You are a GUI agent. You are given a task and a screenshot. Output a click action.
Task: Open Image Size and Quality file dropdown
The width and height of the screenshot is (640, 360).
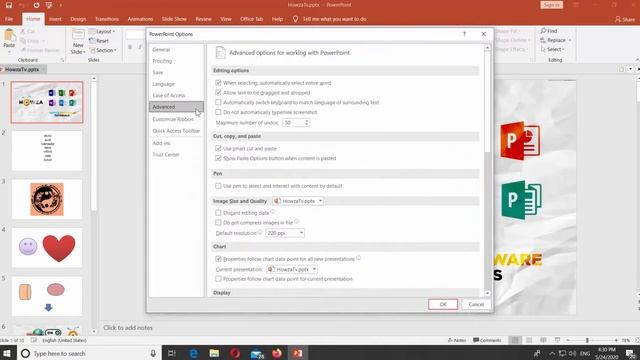(x=298, y=201)
